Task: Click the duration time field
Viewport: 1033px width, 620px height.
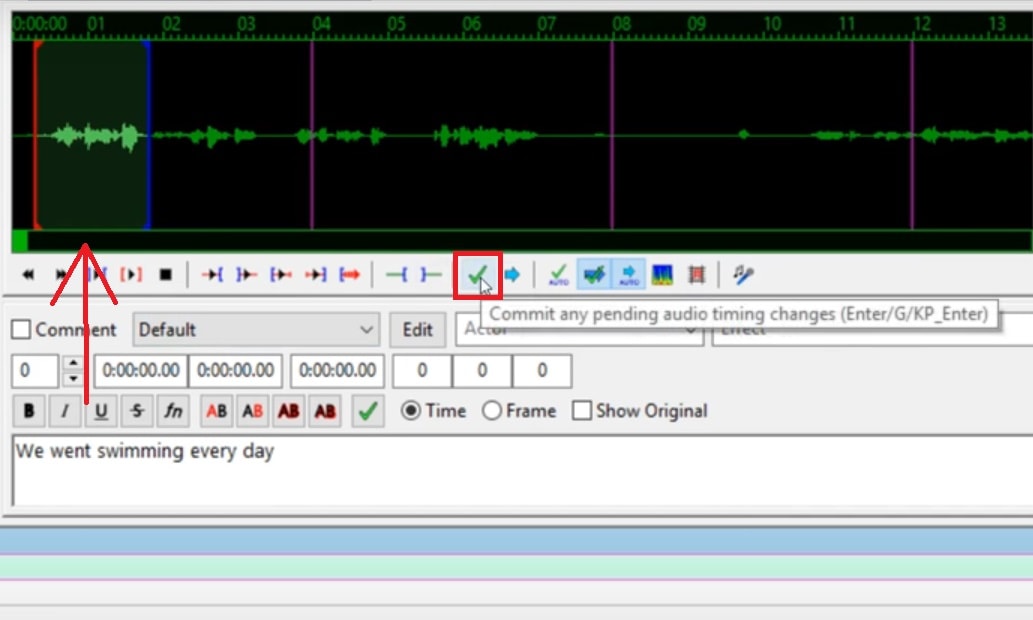Action: 337,370
